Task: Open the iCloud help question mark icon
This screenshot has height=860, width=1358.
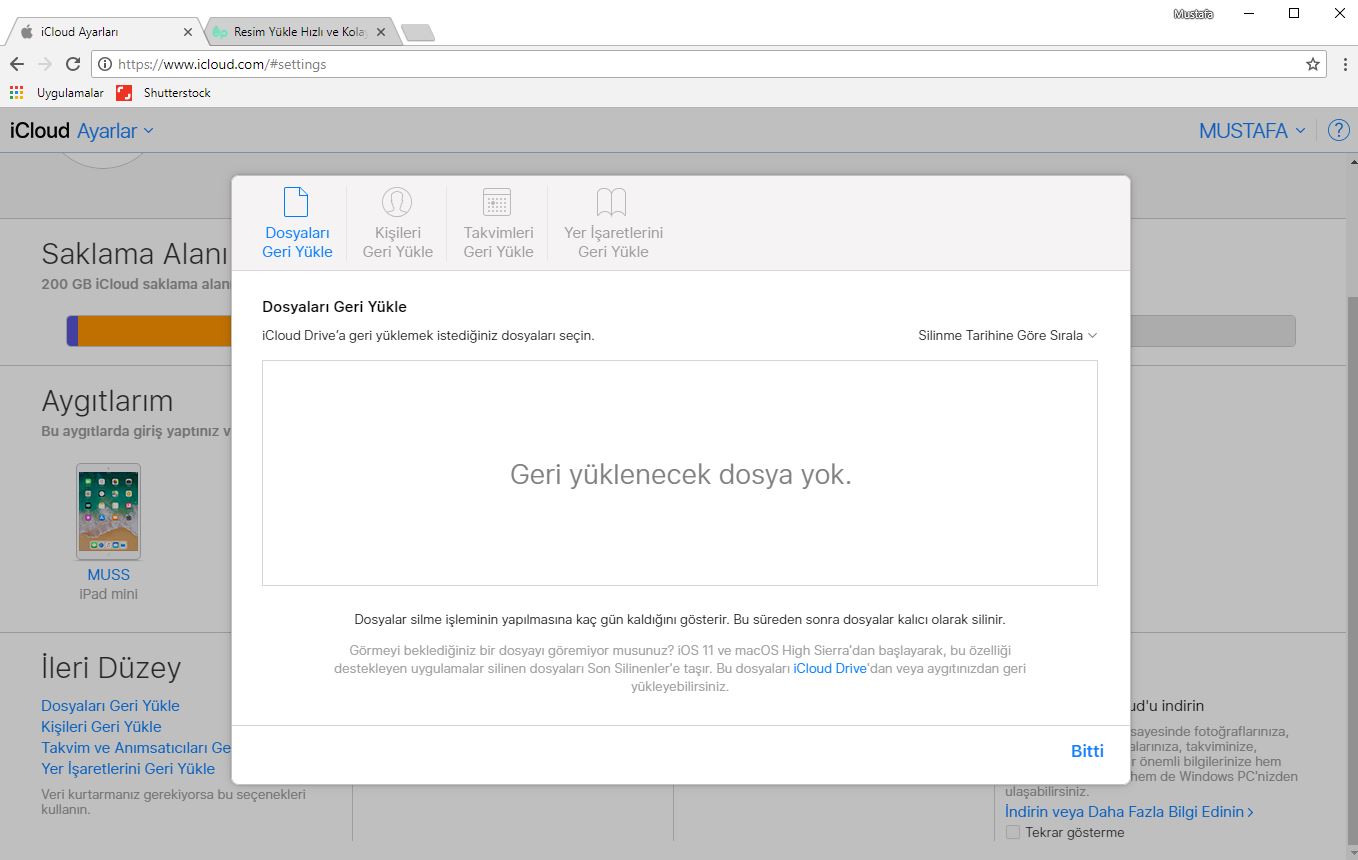Action: point(1338,130)
